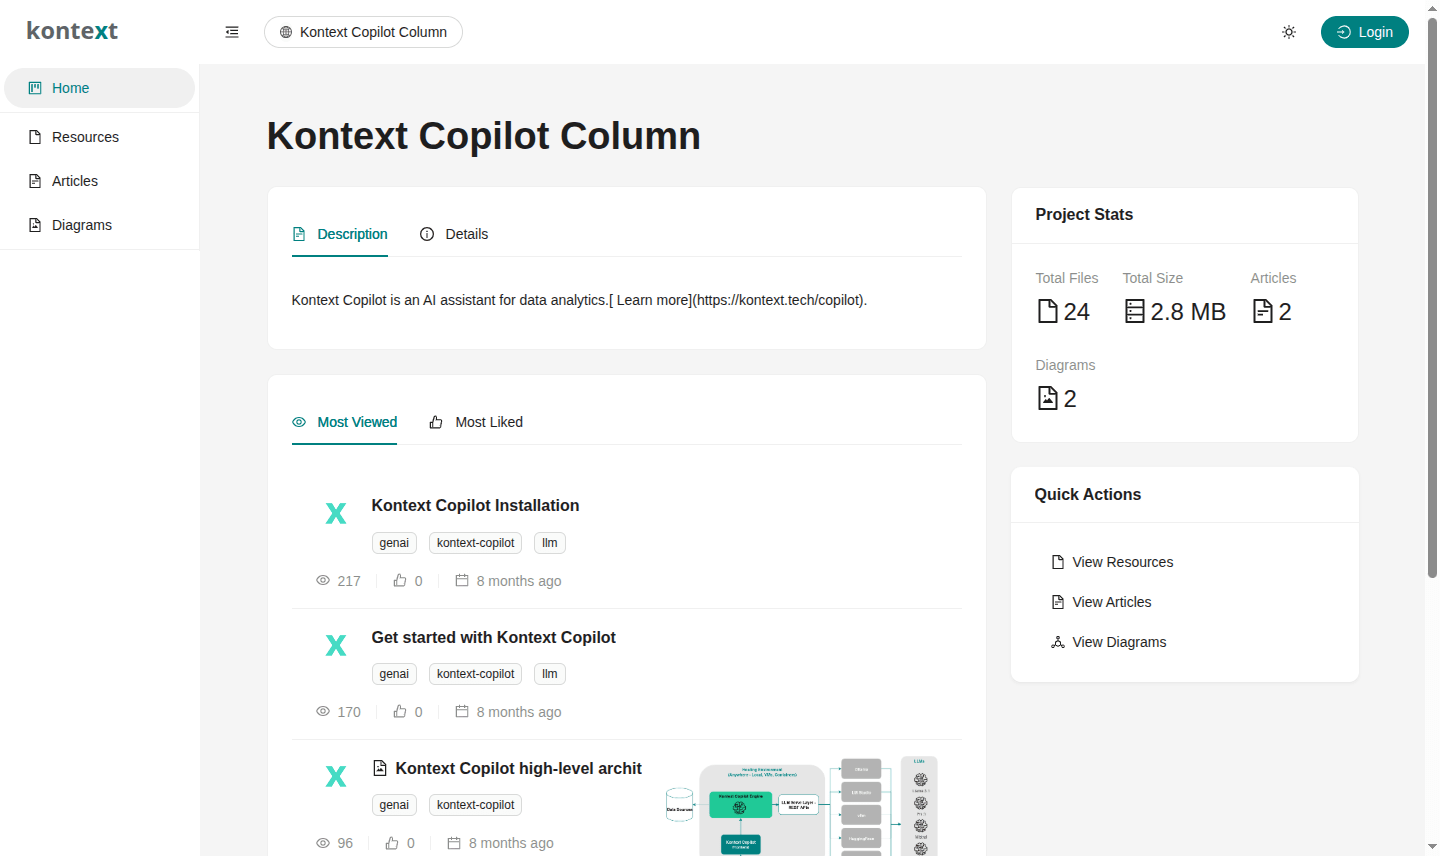Open Articles in the sidebar
1440x856 pixels.
click(99, 181)
